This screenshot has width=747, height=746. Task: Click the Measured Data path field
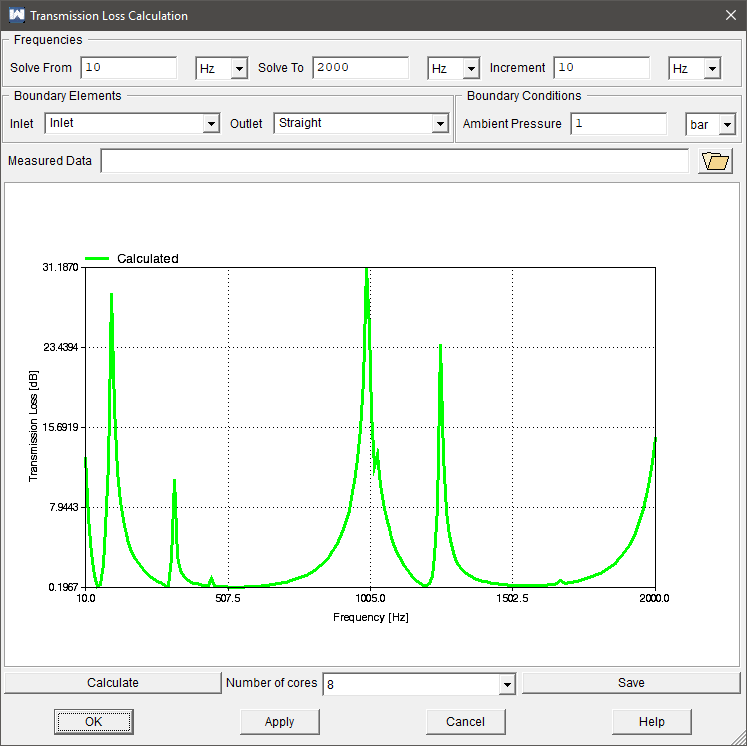pos(394,161)
